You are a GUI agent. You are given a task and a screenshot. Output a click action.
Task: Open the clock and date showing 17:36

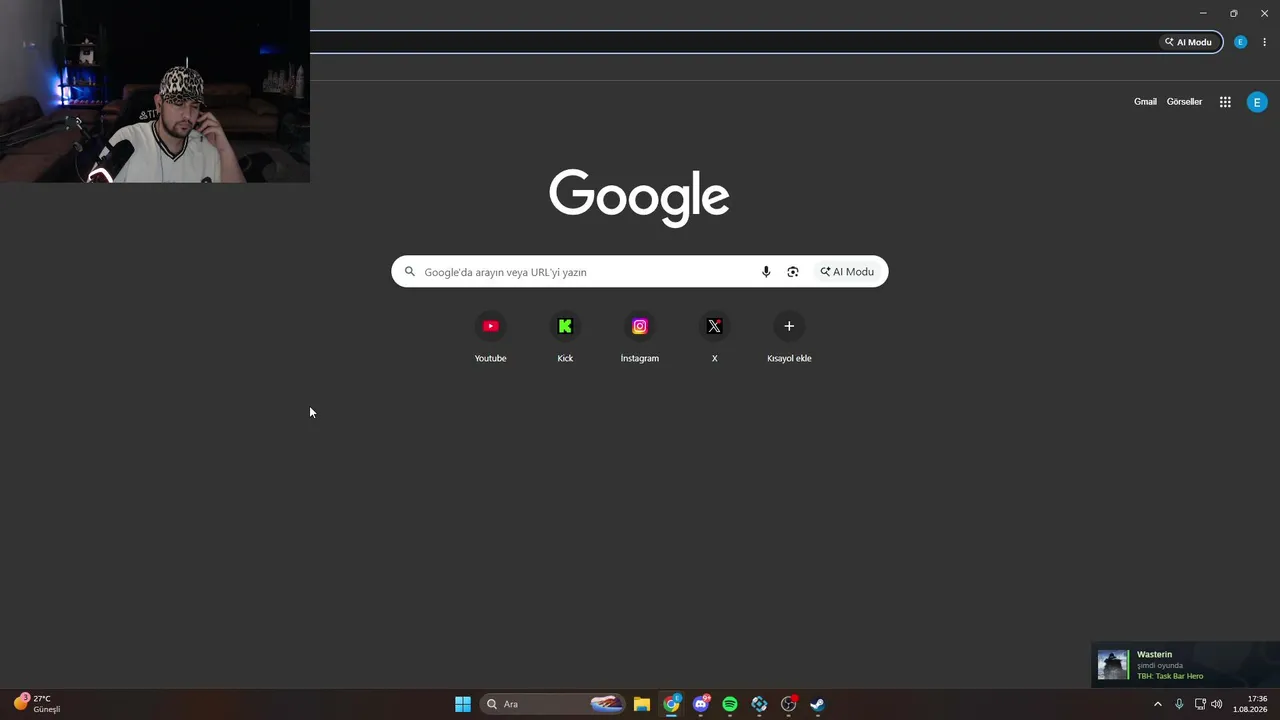1251,704
